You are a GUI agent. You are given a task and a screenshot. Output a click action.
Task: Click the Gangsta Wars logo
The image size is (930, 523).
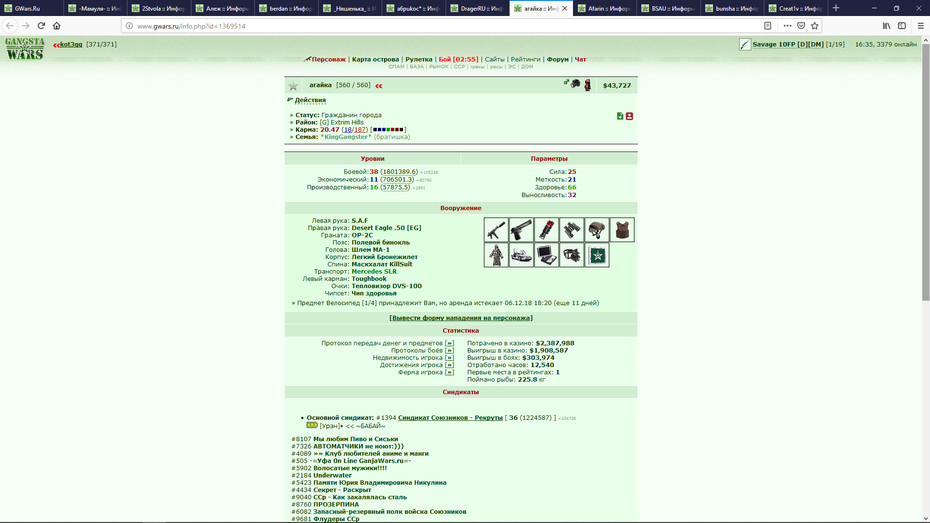tap(24, 49)
